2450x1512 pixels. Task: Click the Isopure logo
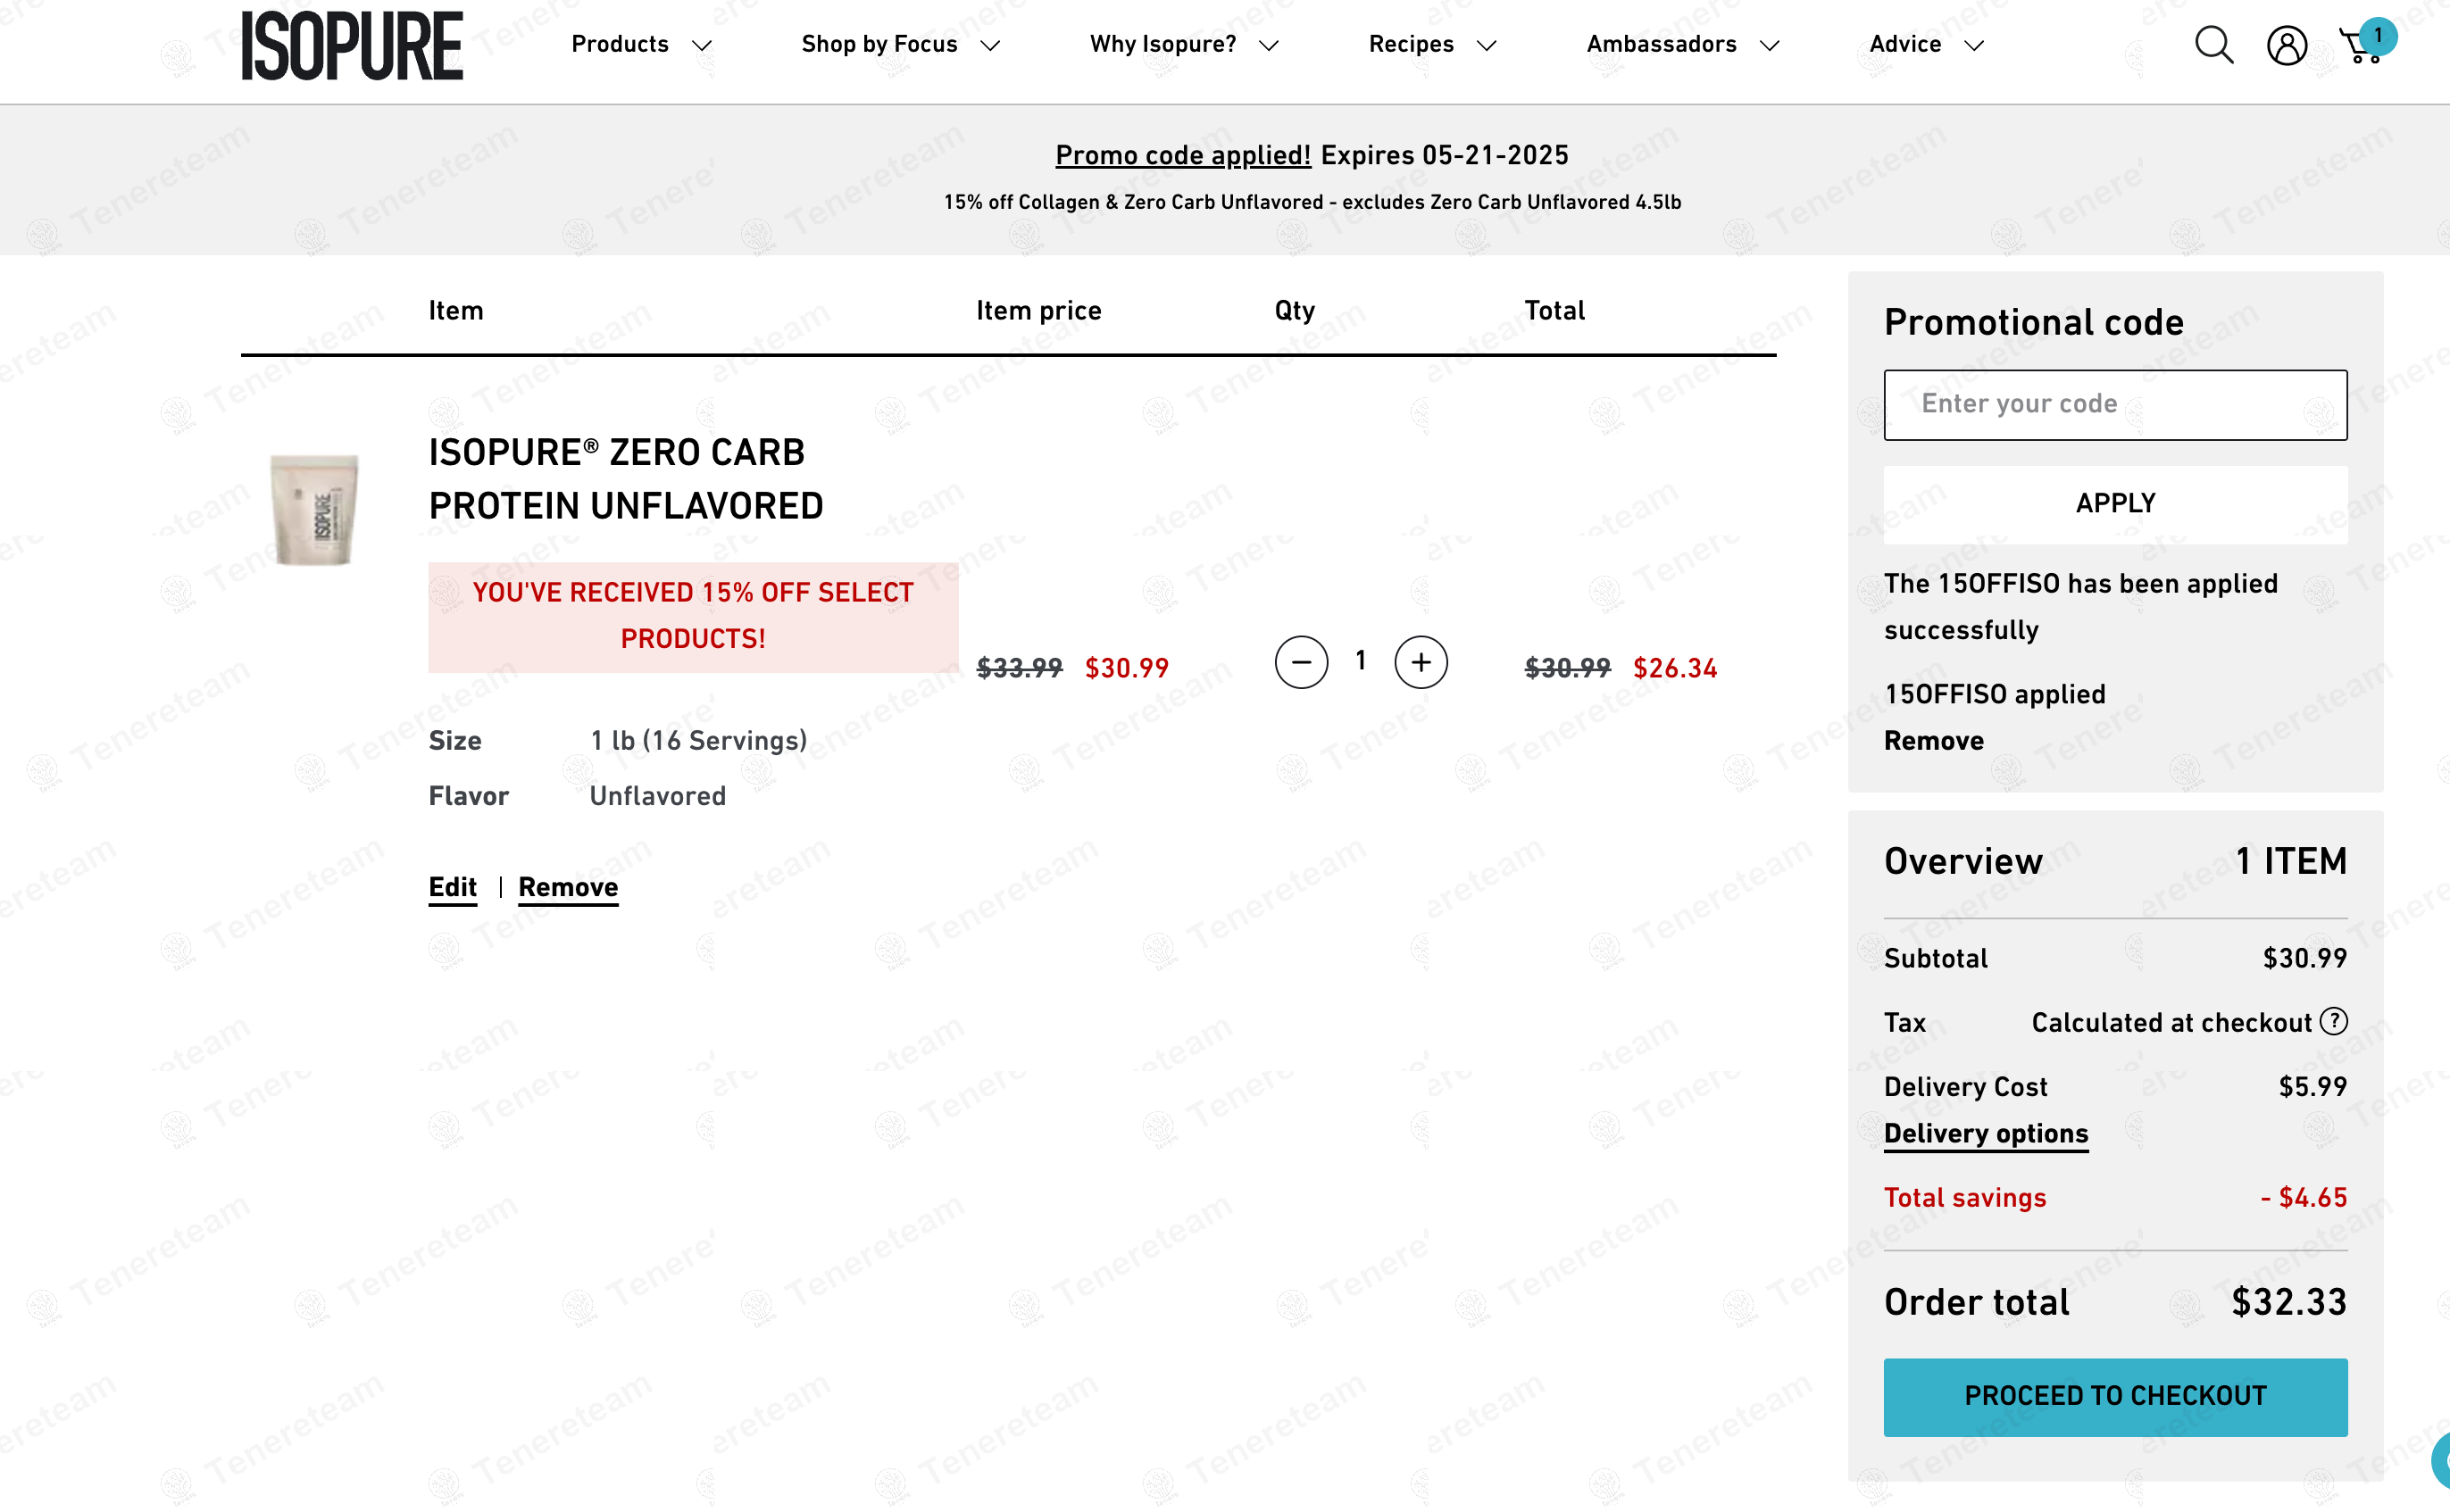(x=352, y=46)
